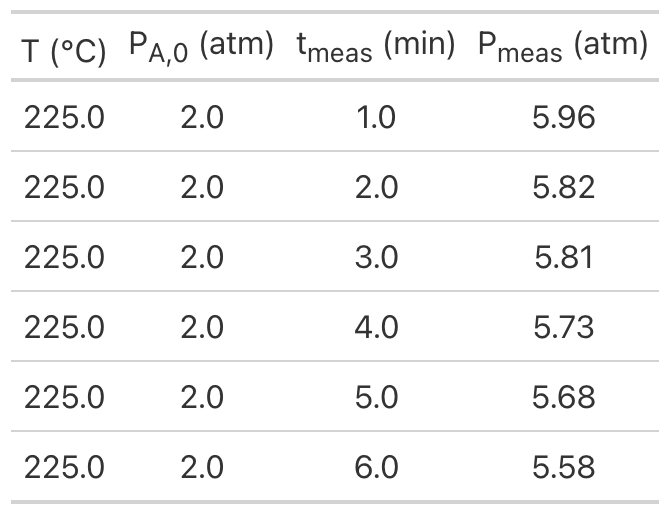Select the 5.82 pressure value
This screenshot has height=514, width=668.
point(563,187)
